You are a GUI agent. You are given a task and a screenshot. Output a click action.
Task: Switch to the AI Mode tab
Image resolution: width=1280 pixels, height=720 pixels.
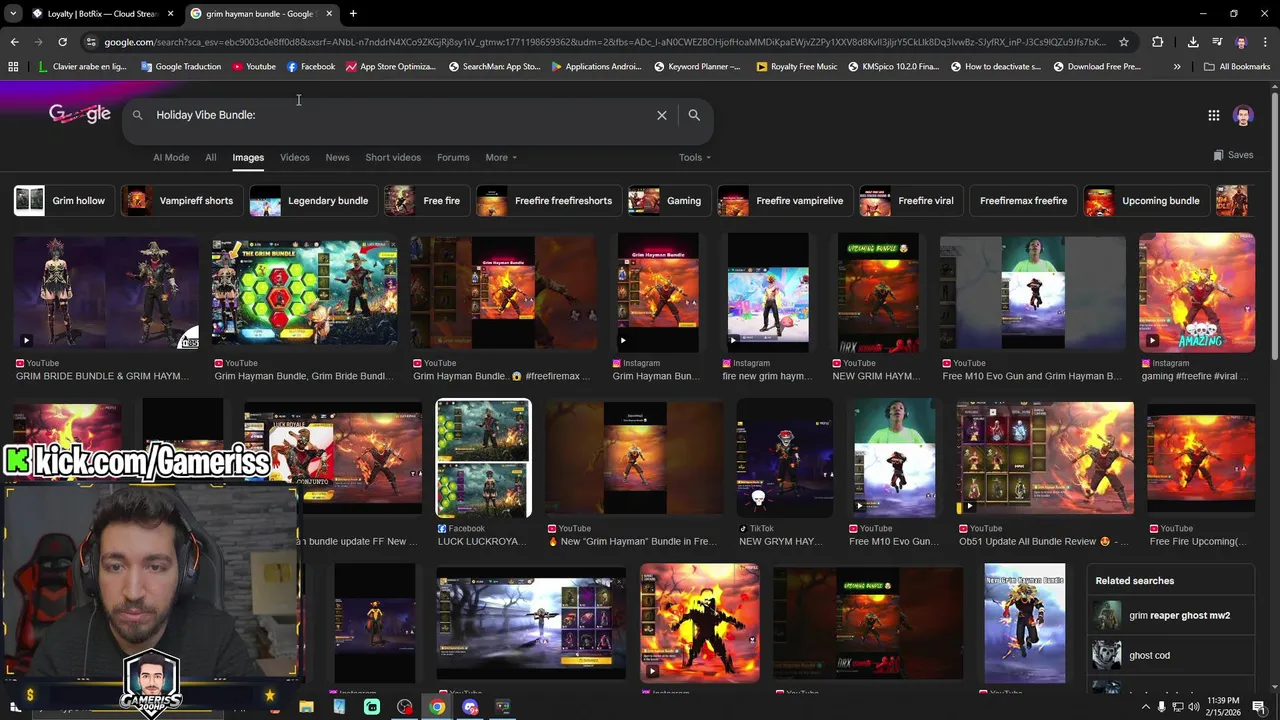pyautogui.click(x=171, y=158)
